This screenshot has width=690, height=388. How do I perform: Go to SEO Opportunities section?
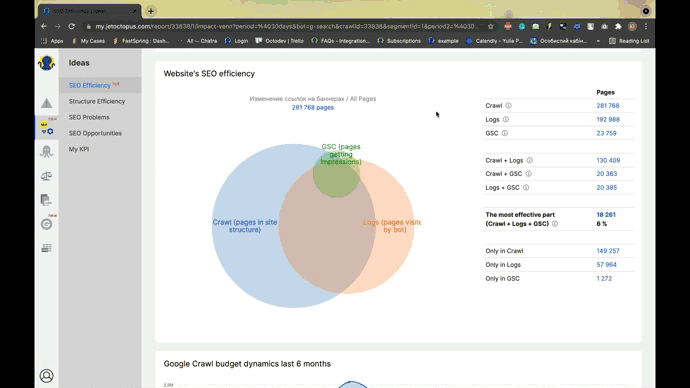(95, 133)
